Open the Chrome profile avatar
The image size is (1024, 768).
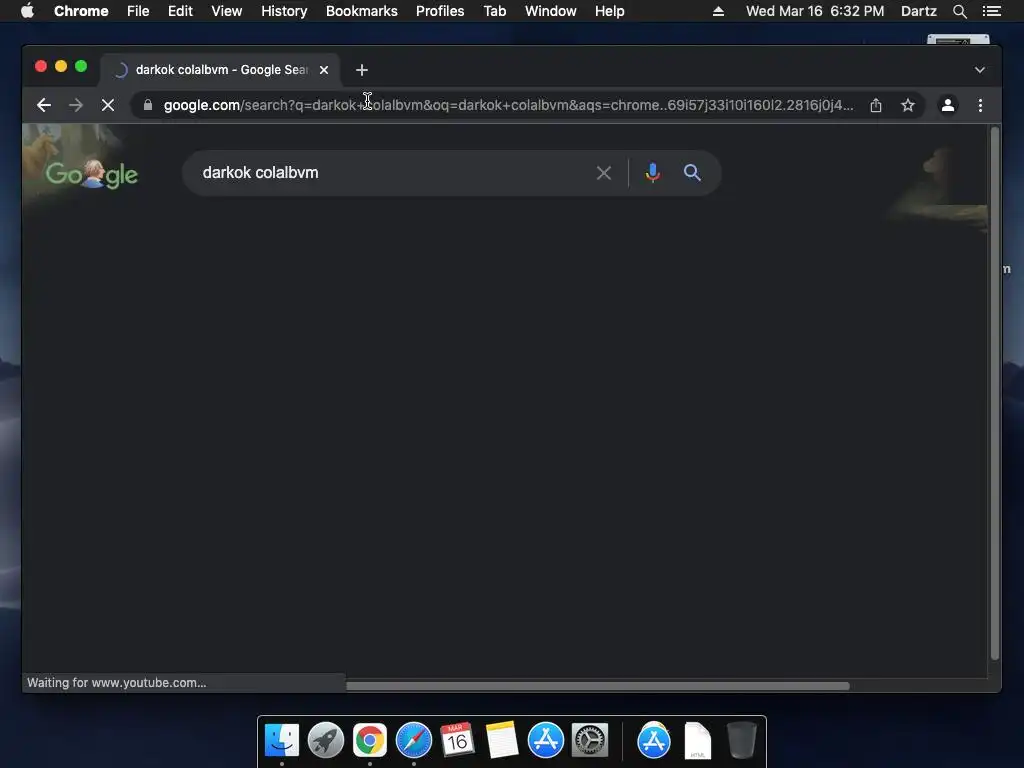tap(948, 105)
